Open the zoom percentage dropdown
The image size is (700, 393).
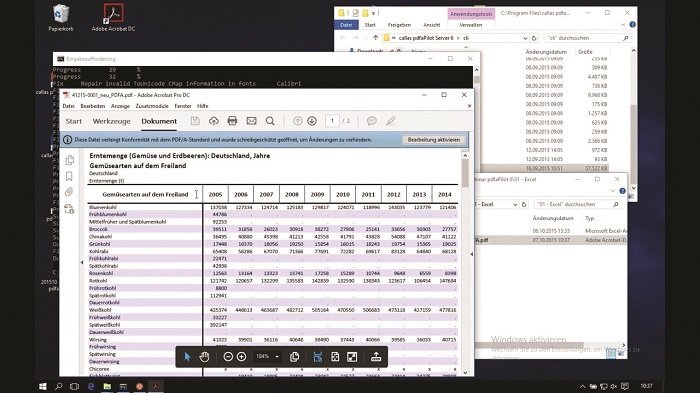277,357
